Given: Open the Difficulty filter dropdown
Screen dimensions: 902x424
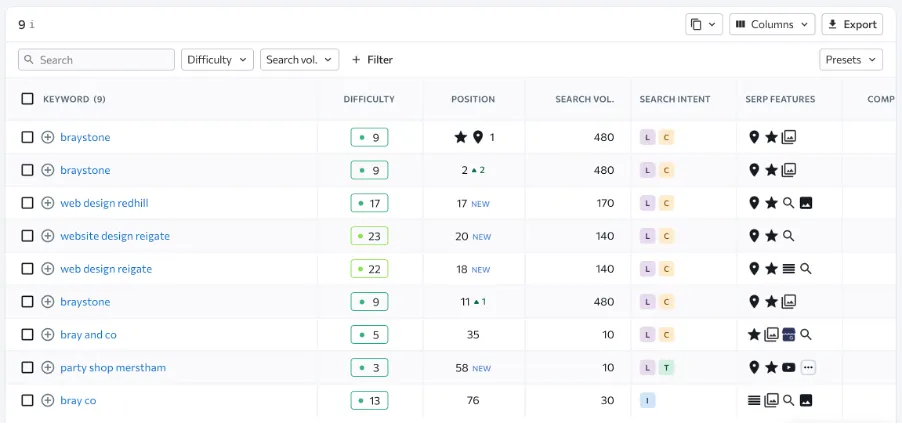Looking at the screenshot, I should coord(217,60).
